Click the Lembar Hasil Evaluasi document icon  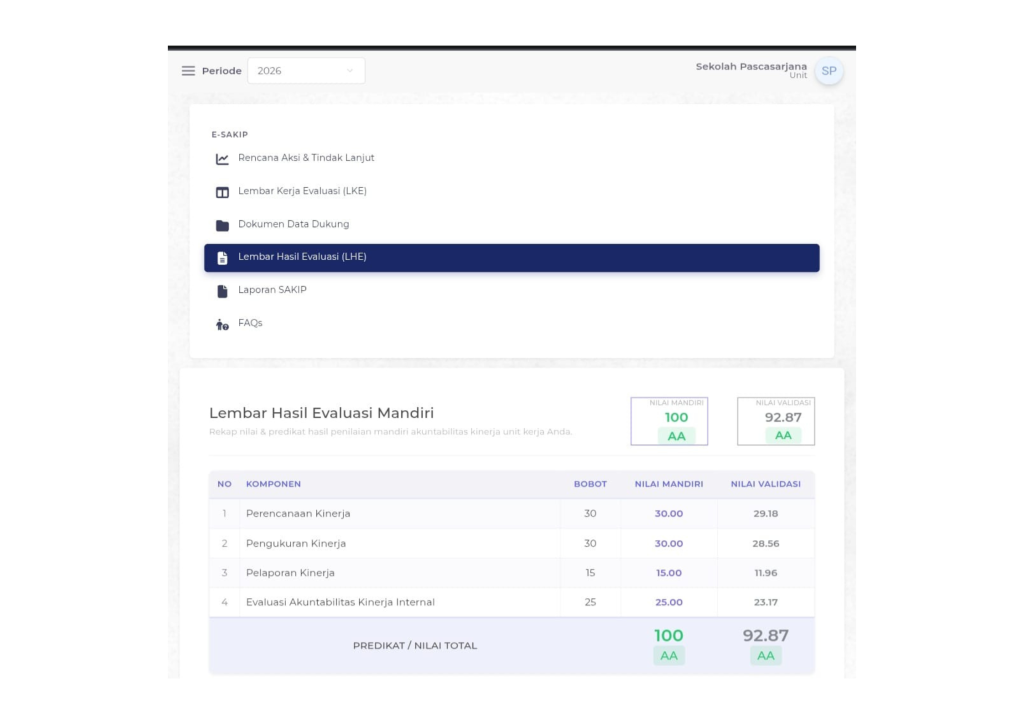222,258
